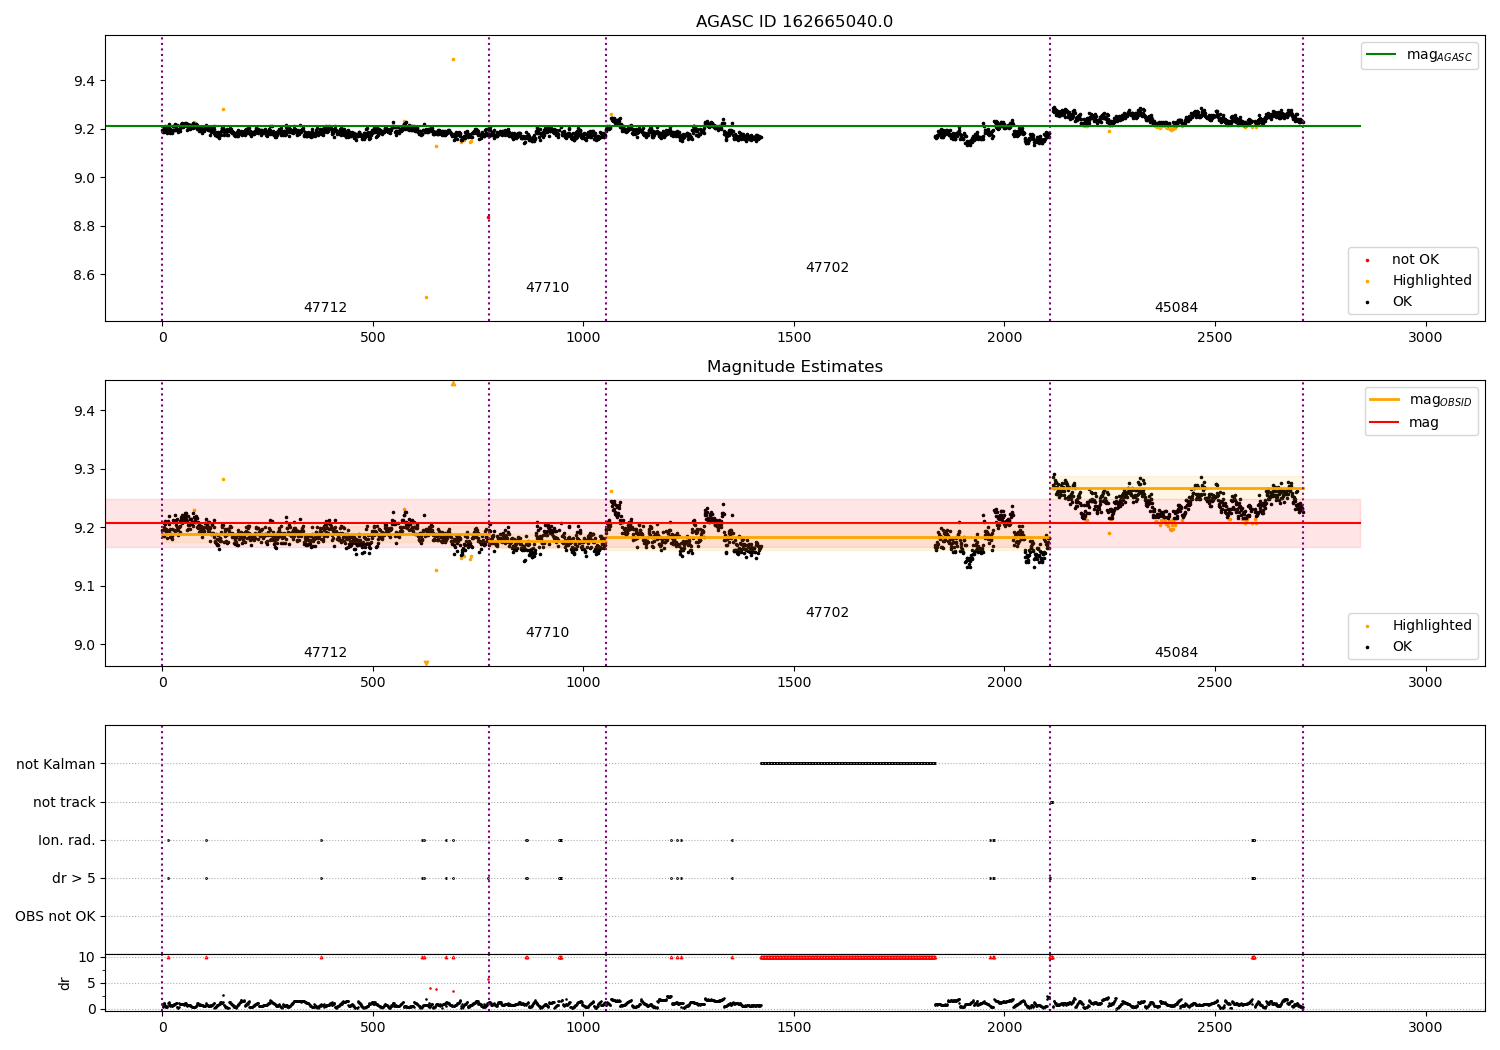Click x-tick 1000 under bottom plot
The width and height of the screenshot is (1500, 1050).
[583, 1028]
